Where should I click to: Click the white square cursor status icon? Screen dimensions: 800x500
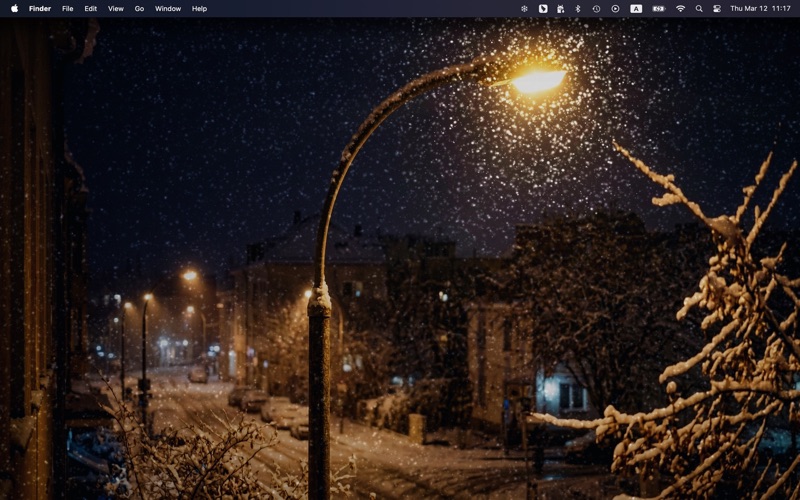tap(543, 8)
